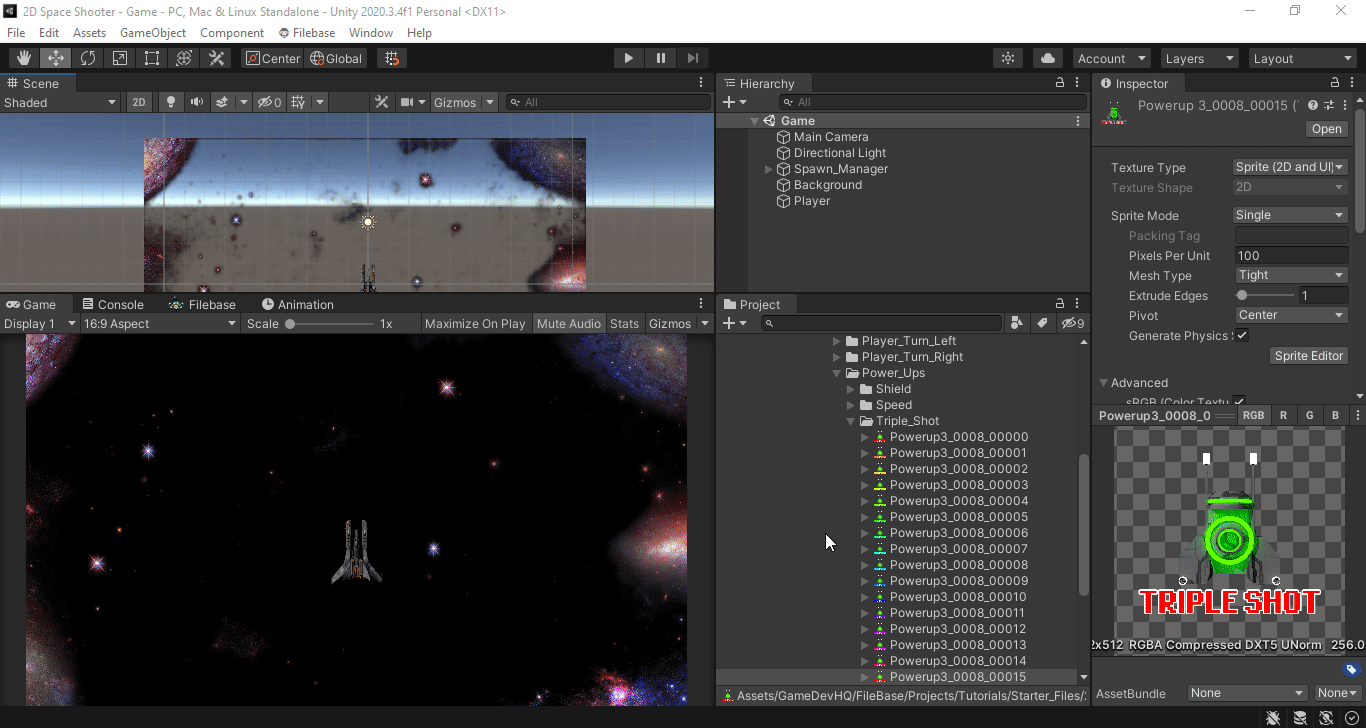This screenshot has width=1366, height=728.
Task: Click search-by-type icon in Project panel
Action: click(1017, 323)
